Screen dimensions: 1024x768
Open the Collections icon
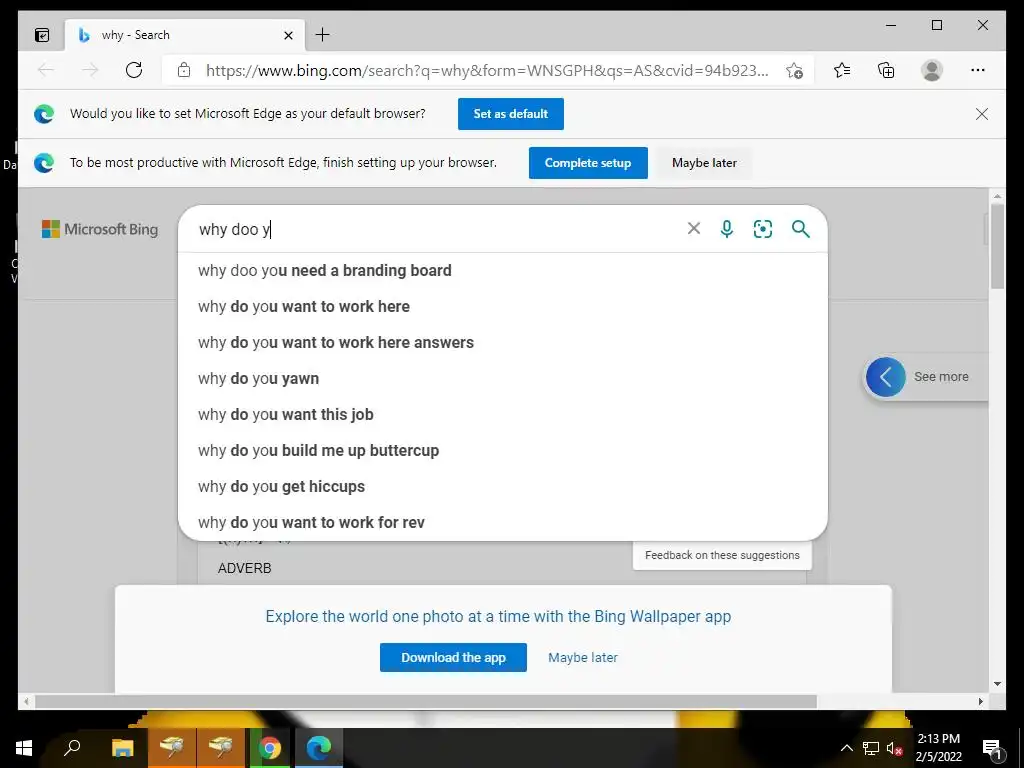886,70
